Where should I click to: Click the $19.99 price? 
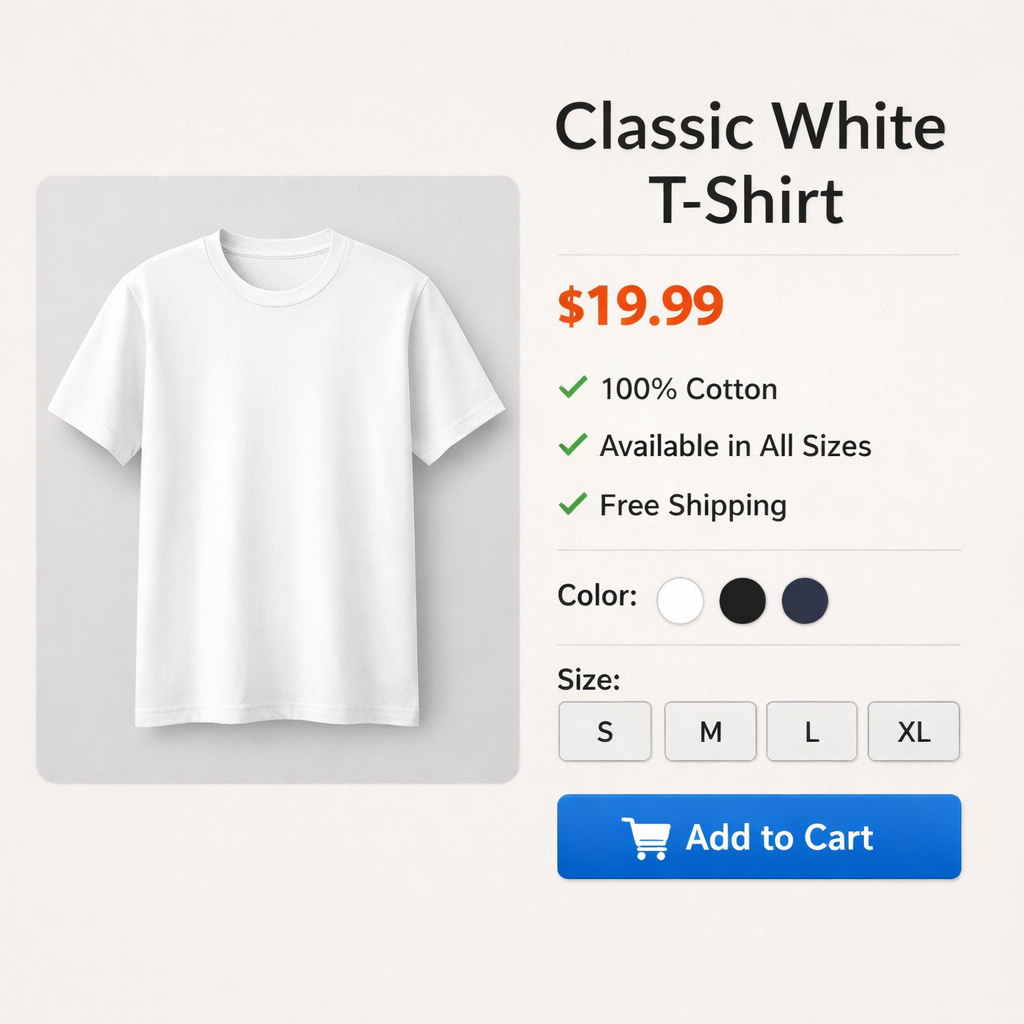pyautogui.click(x=641, y=306)
